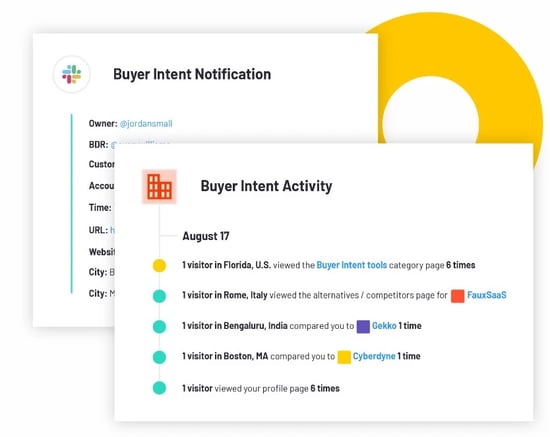Viewport: 550px width, 437px height.
Task: Click the BDR: field label
Action: pos(99,144)
